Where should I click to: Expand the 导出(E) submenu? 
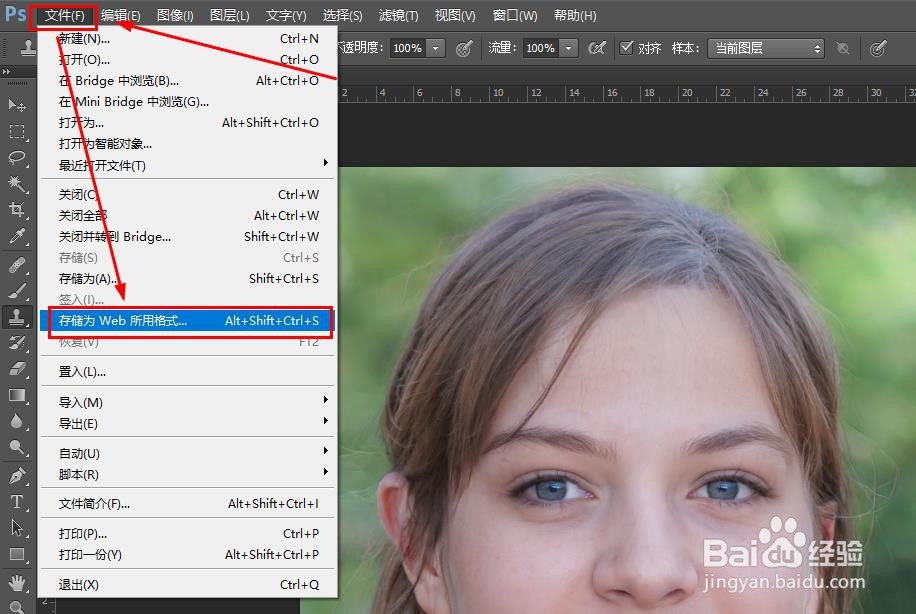tap(188, 423)
